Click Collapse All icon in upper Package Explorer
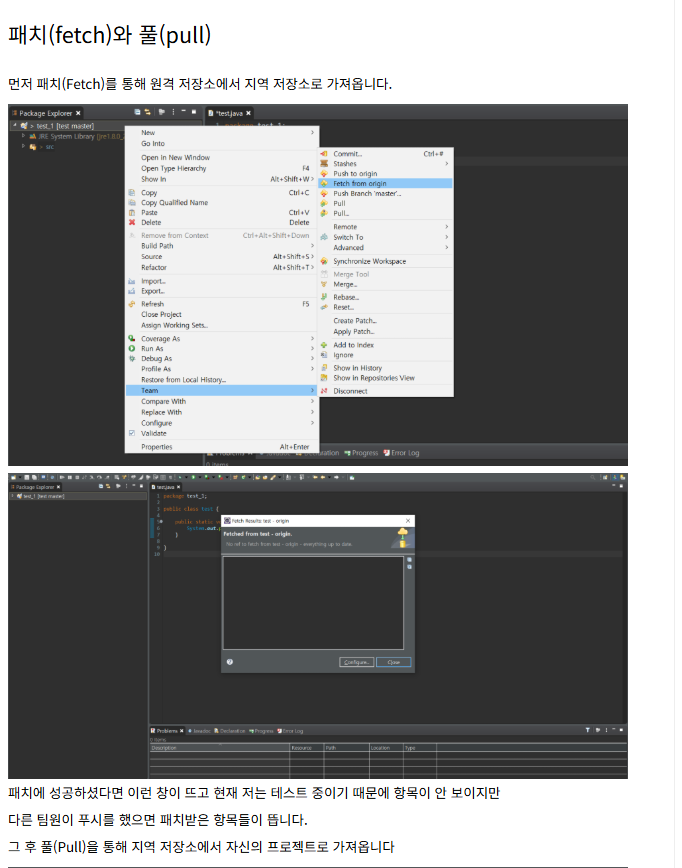This screenshot has height=868, width=682. point(137,112)
